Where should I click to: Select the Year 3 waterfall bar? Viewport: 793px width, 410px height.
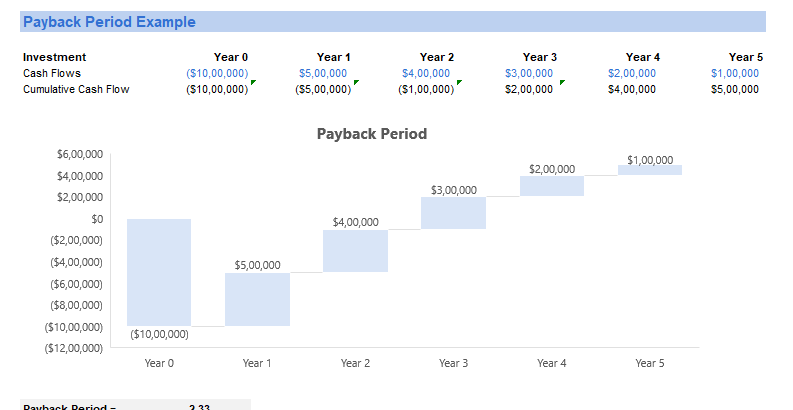453,213
